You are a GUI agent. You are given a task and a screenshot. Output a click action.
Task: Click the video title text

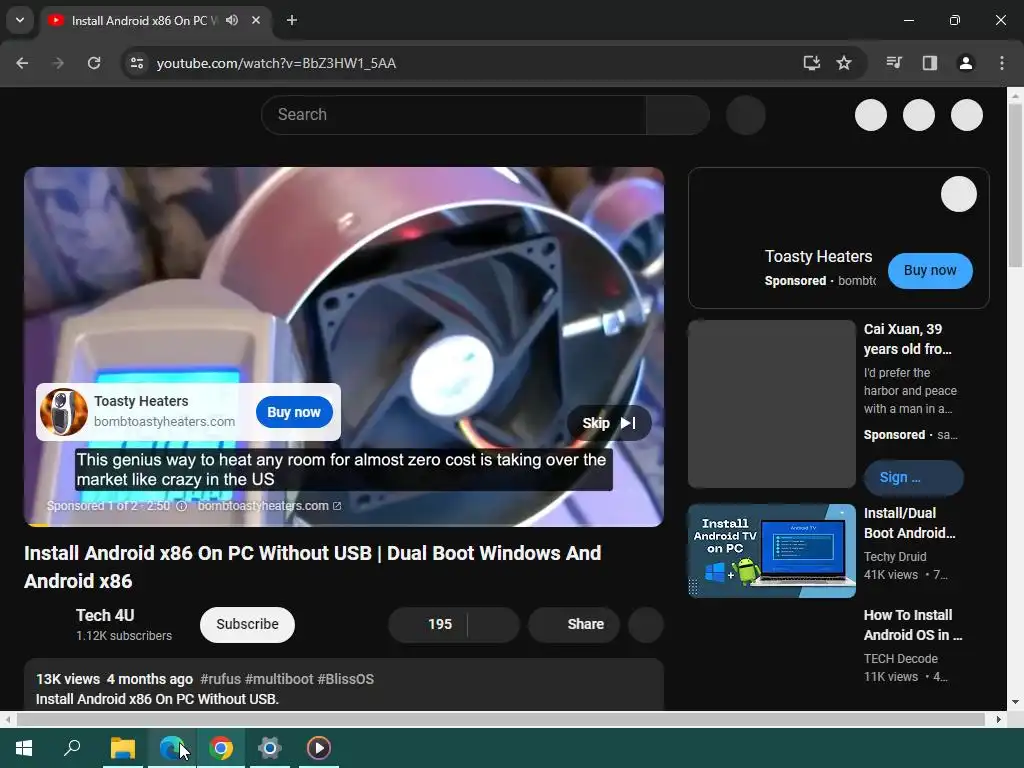(313, 567)
